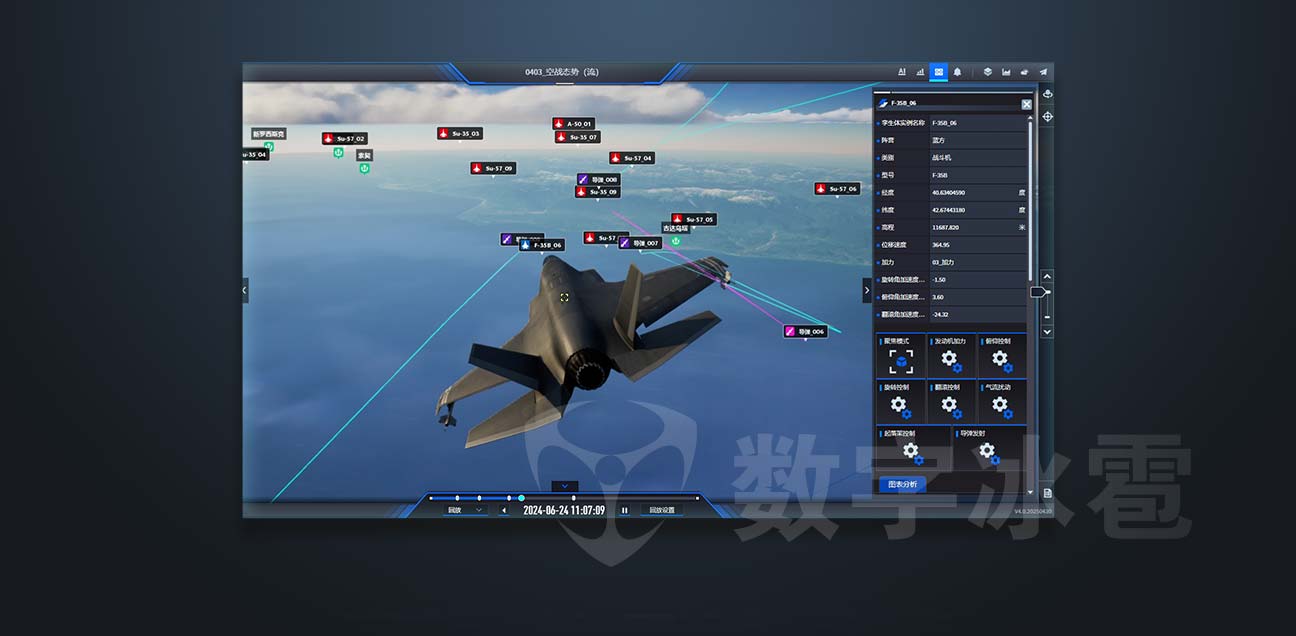Click the cyan timeline progress marker

click(521, 498)
